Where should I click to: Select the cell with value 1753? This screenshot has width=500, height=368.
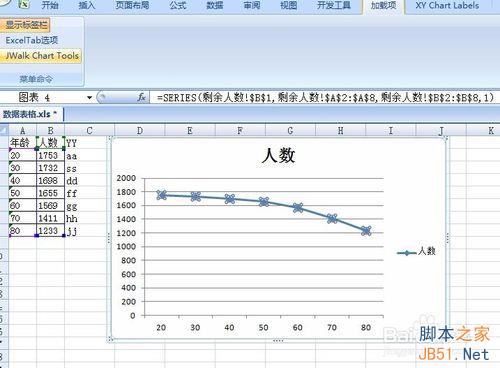50,155
